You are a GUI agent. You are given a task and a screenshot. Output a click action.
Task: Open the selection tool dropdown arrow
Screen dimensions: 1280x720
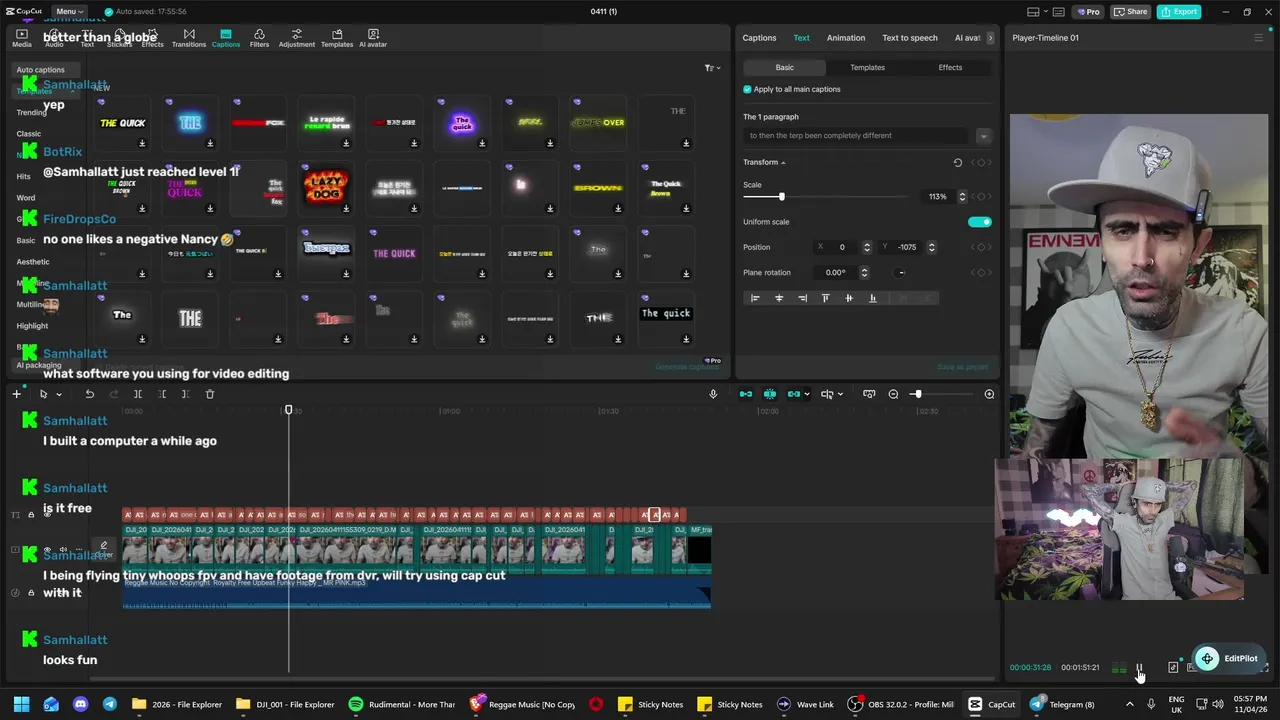59,394
